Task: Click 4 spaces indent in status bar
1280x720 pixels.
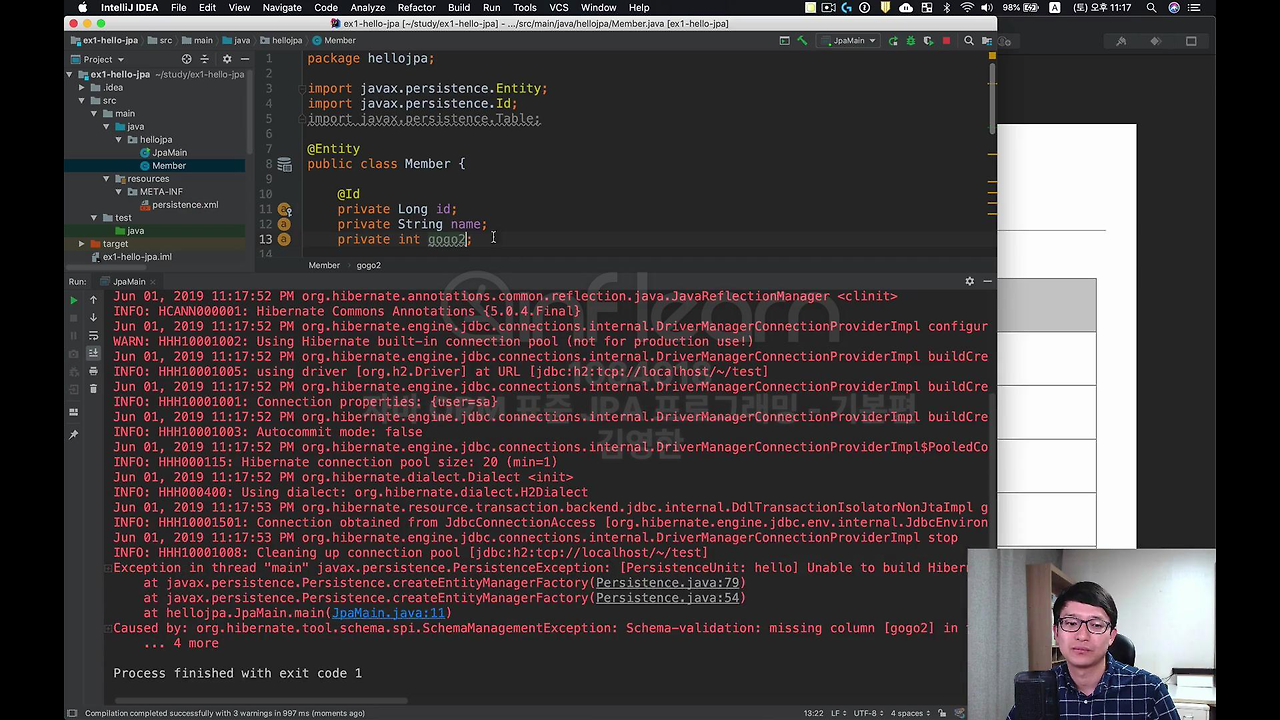Action: 910,713
